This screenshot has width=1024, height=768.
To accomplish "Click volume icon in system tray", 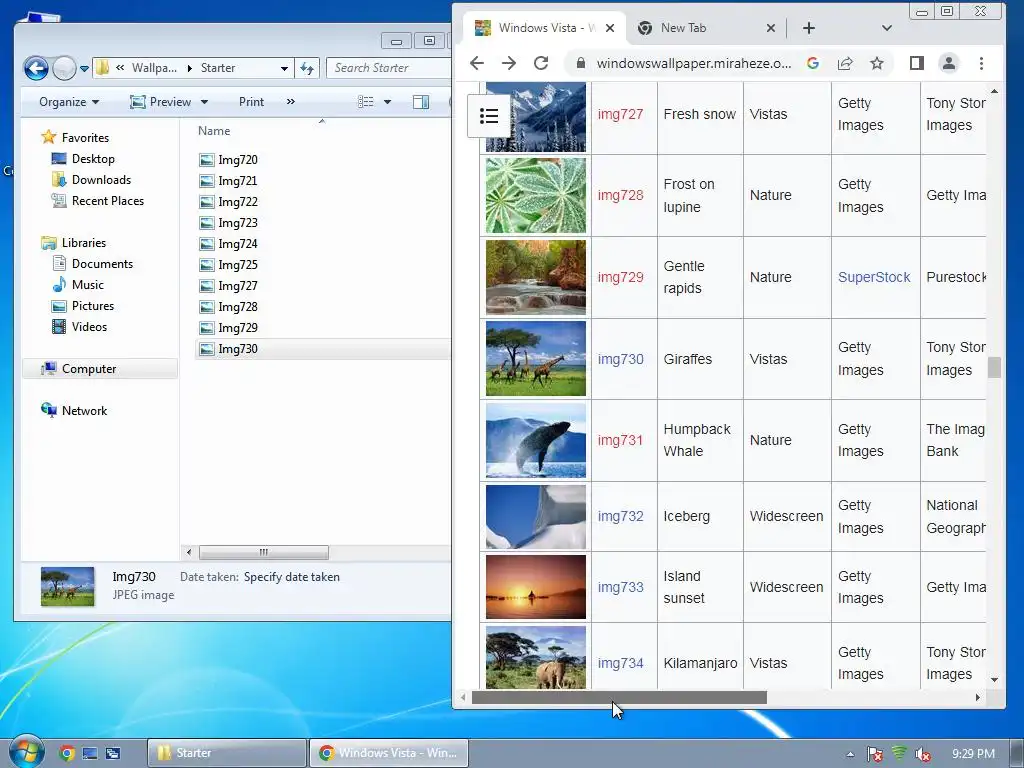I will [x=922, y=754].
